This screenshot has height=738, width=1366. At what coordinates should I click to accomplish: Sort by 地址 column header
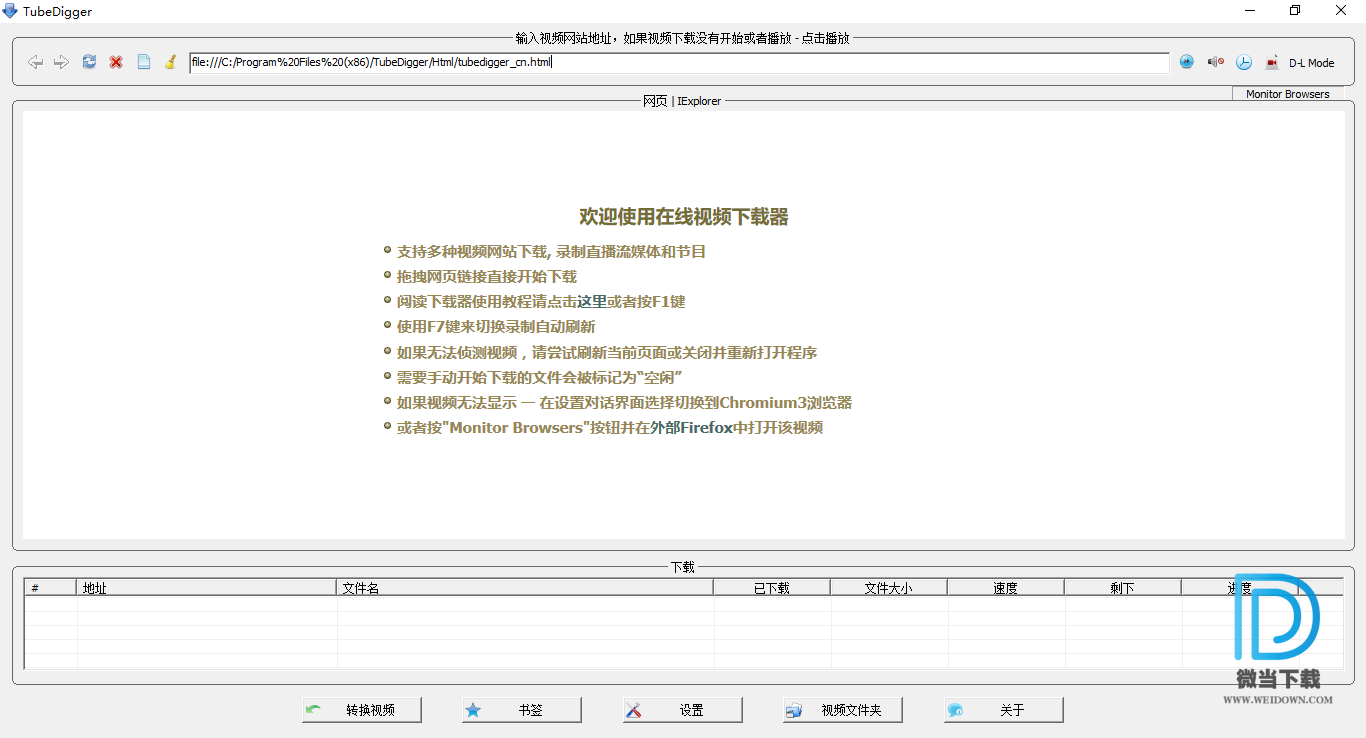(x=206, y=588)
